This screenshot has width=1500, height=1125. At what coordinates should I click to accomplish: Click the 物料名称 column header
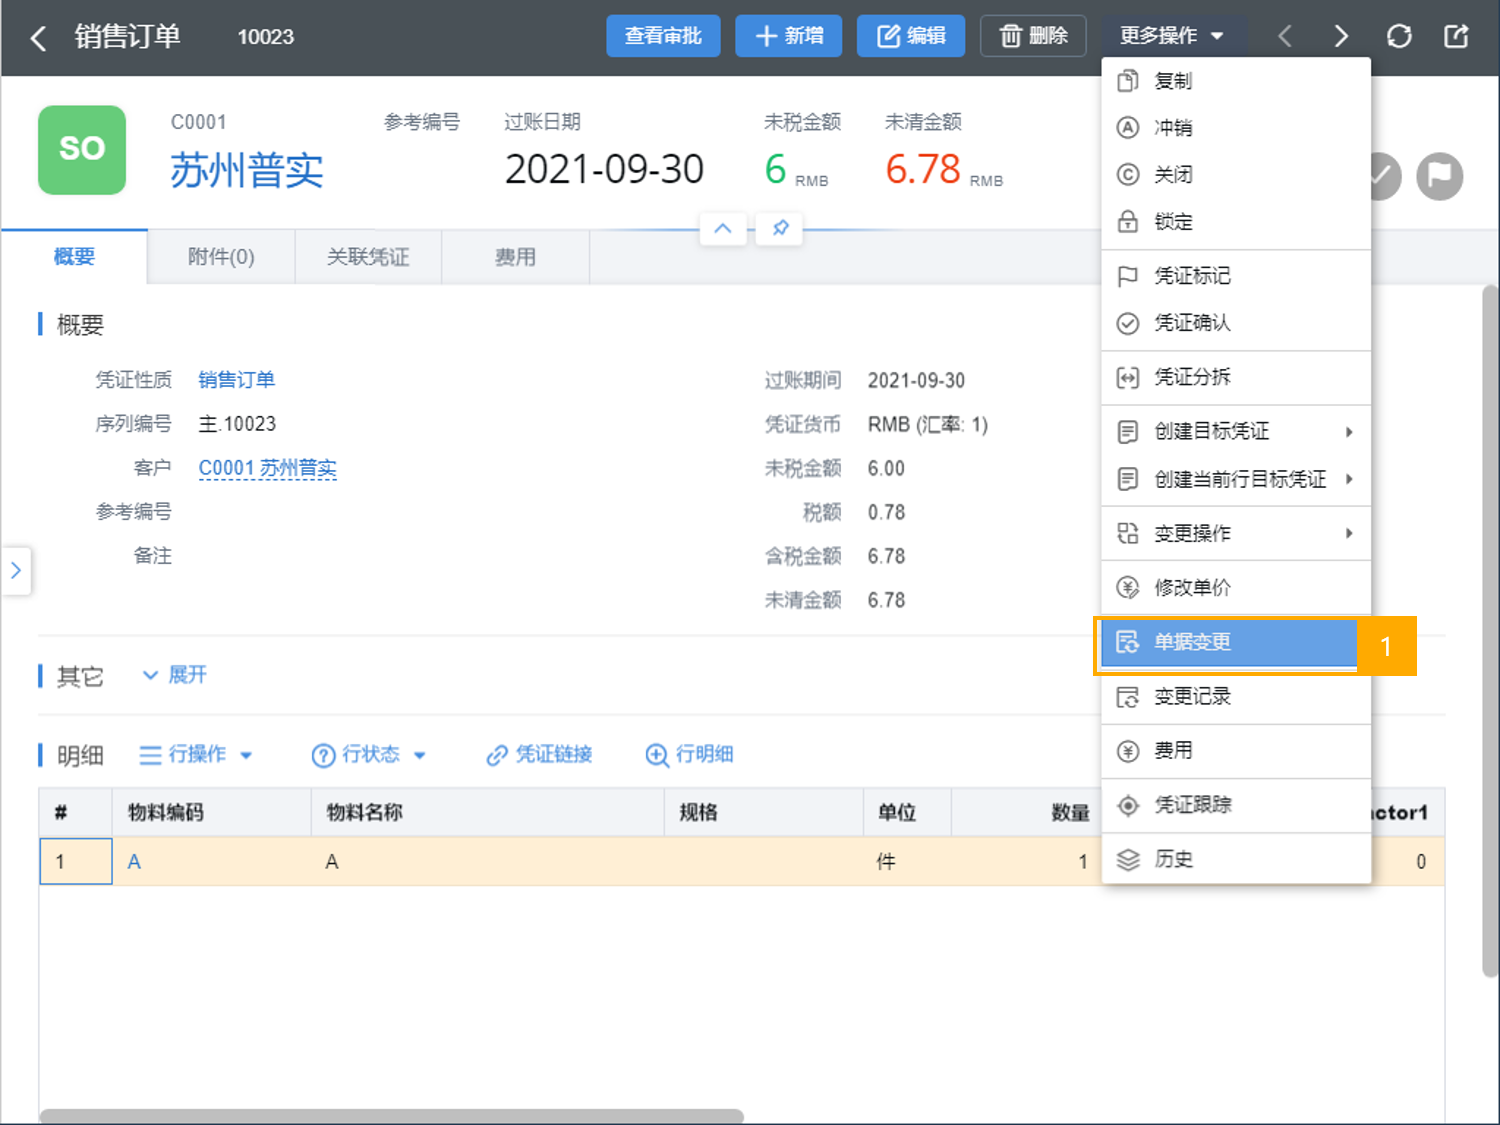tap(488, 812)
